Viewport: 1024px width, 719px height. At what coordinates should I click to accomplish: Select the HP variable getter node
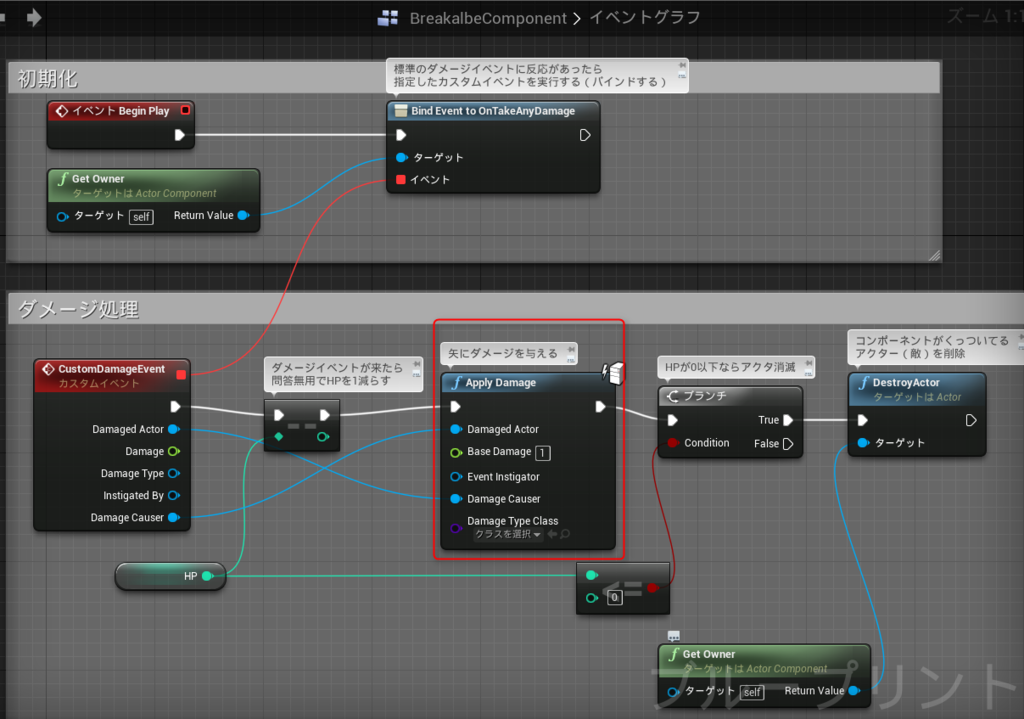(x=170, y=576)
